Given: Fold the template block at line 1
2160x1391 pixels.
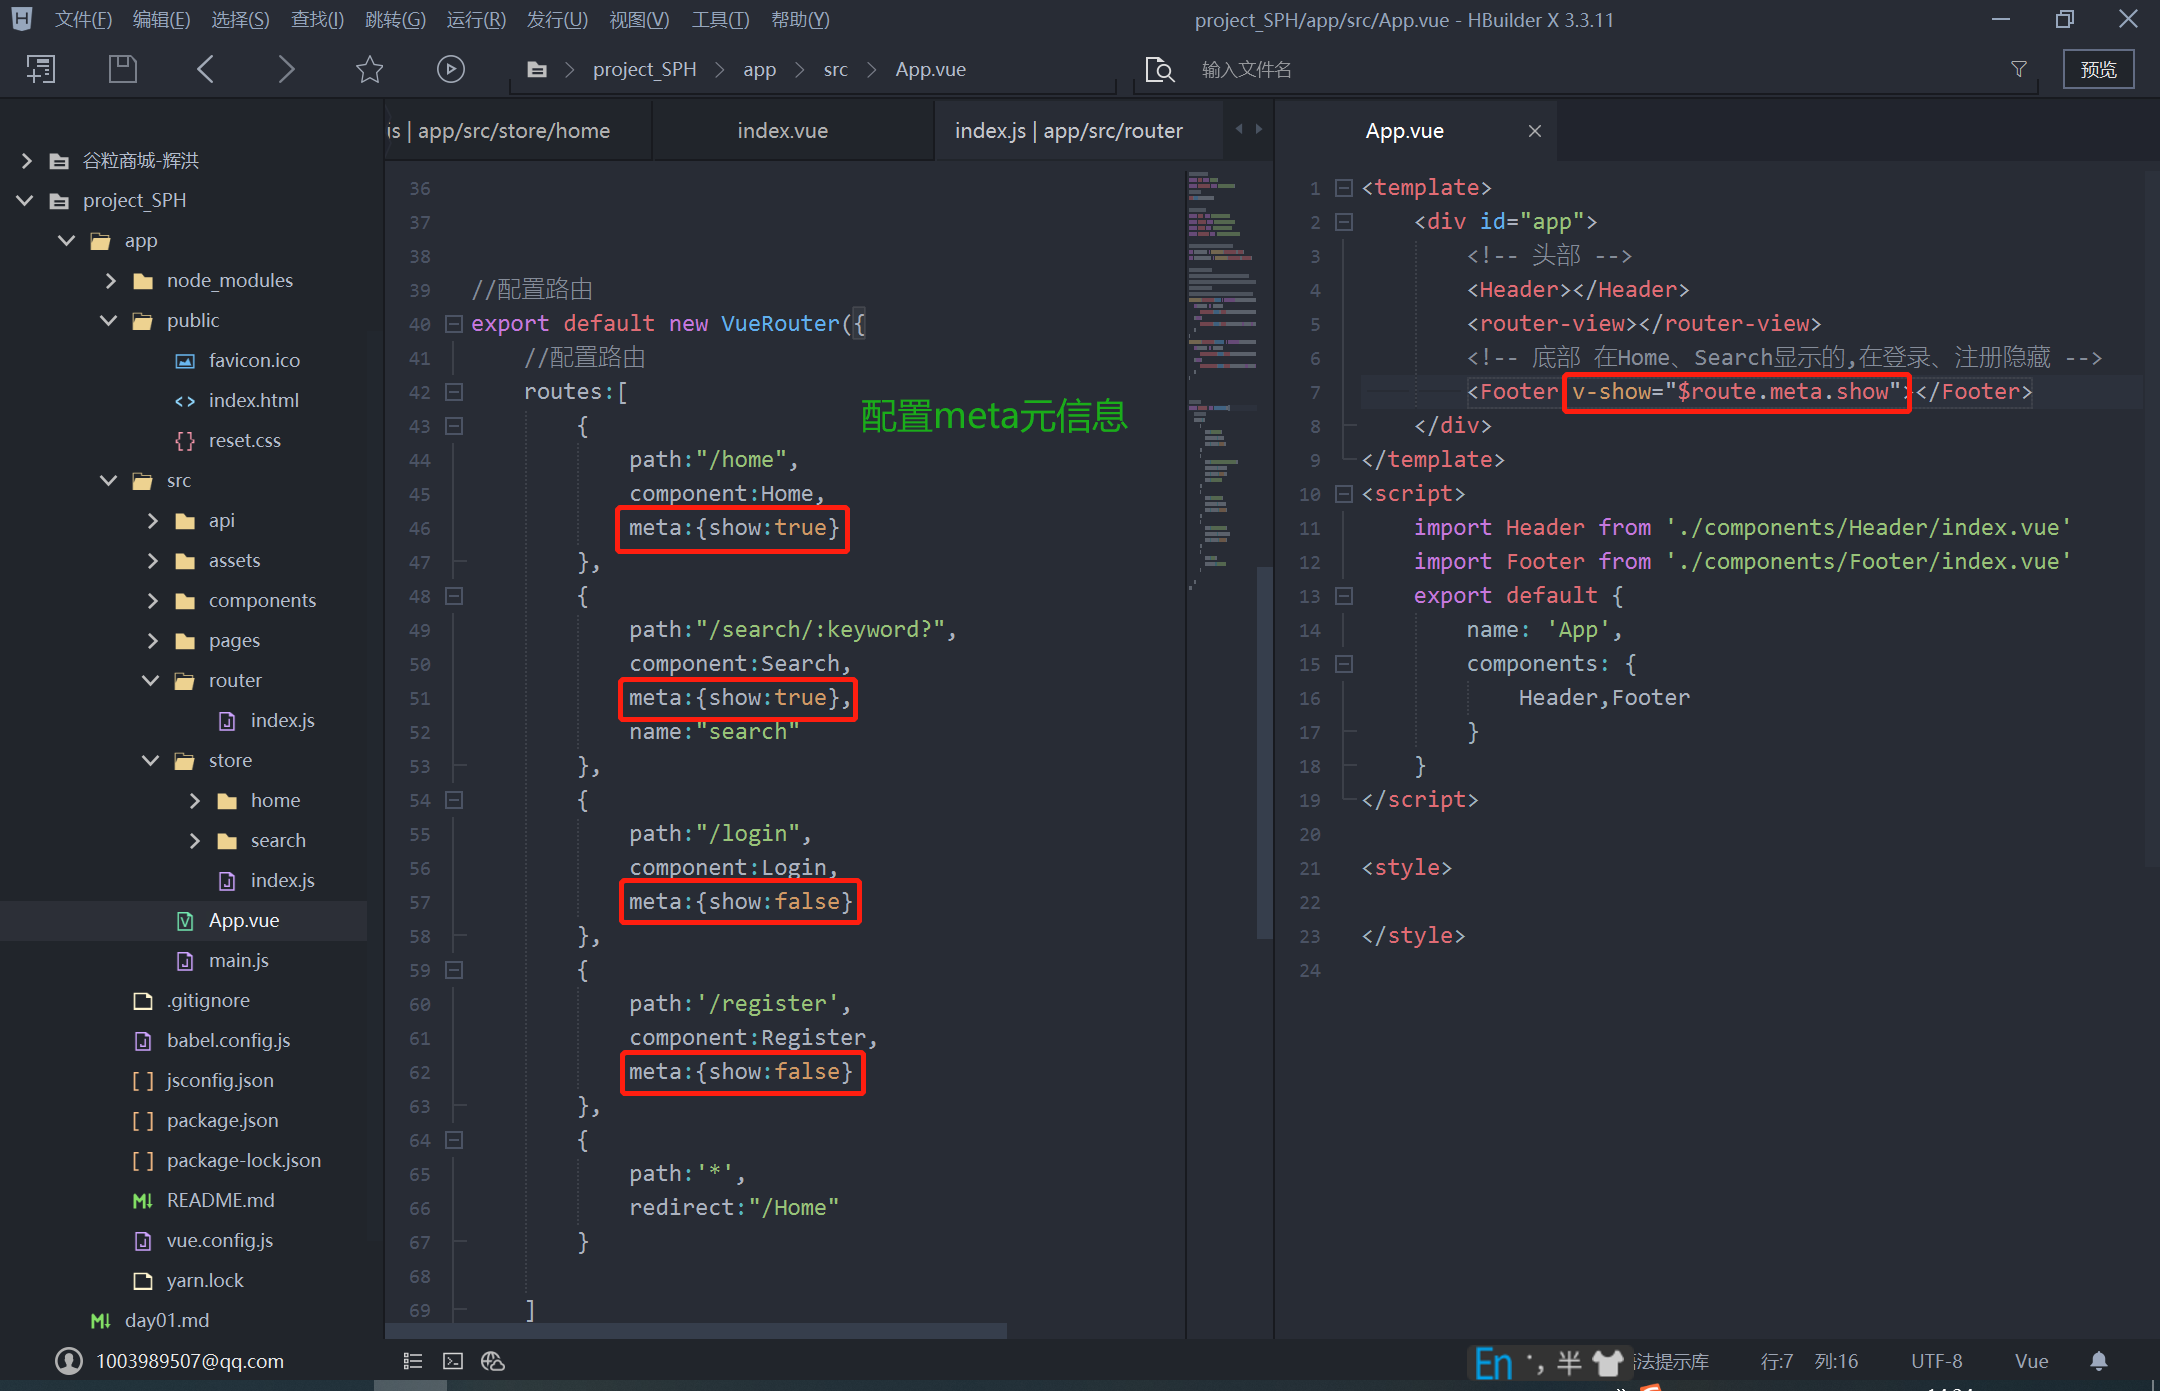Looking at the screenshot, I should pyautogui.click(x=1344, y=188).
